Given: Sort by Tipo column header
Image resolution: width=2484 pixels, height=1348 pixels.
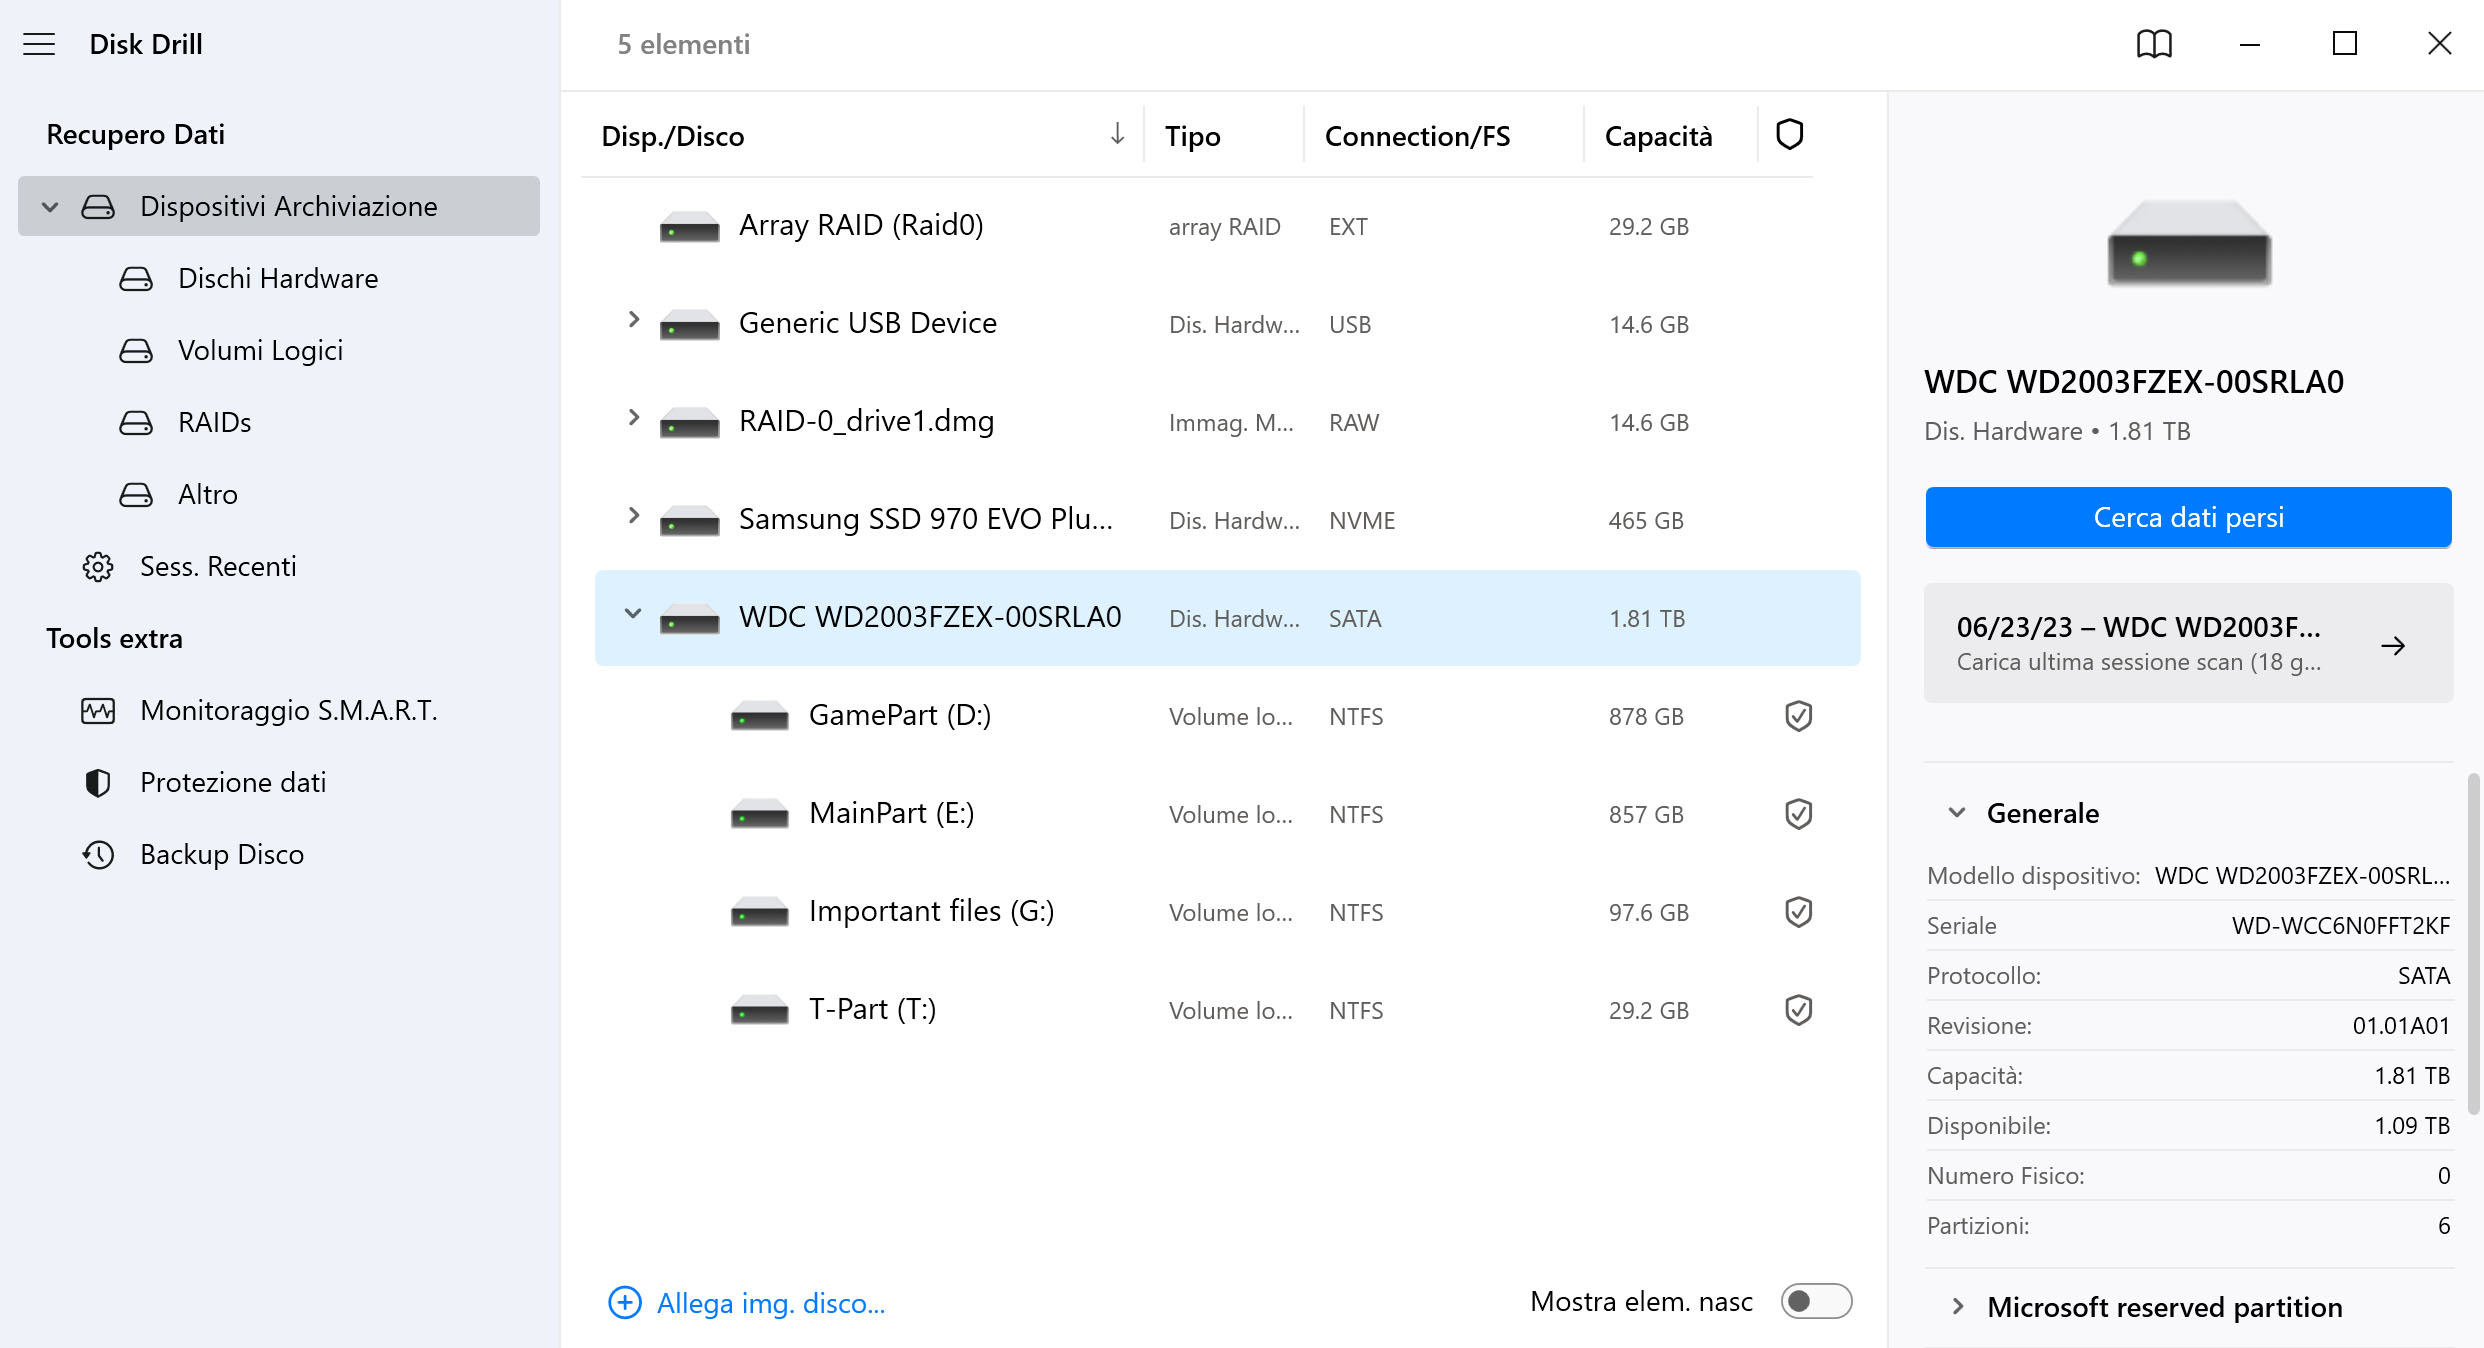Looking at the screenshot, I should (1193, 136).
